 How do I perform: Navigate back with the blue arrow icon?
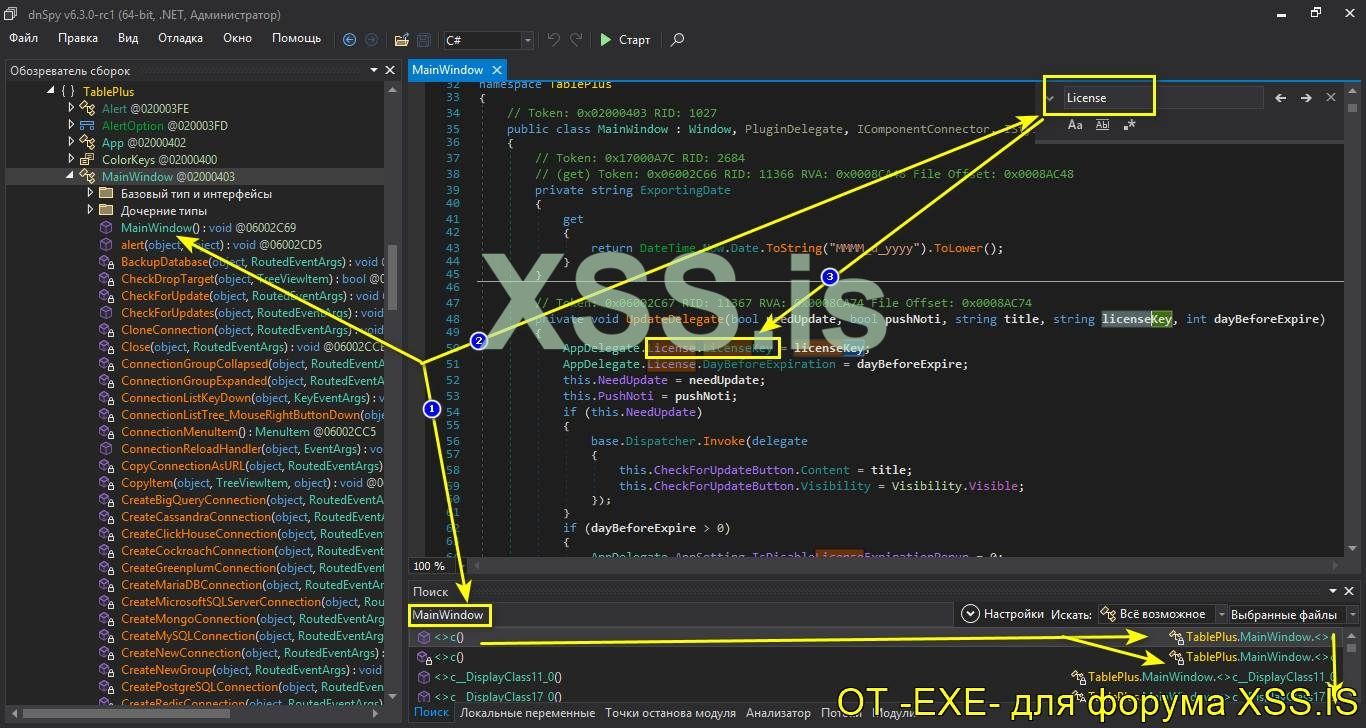[x=349, y=40]
